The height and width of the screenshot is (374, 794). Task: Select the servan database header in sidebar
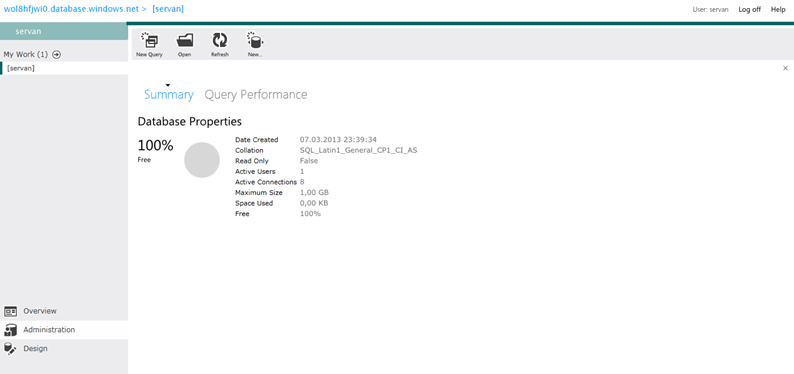coord(64,31)
